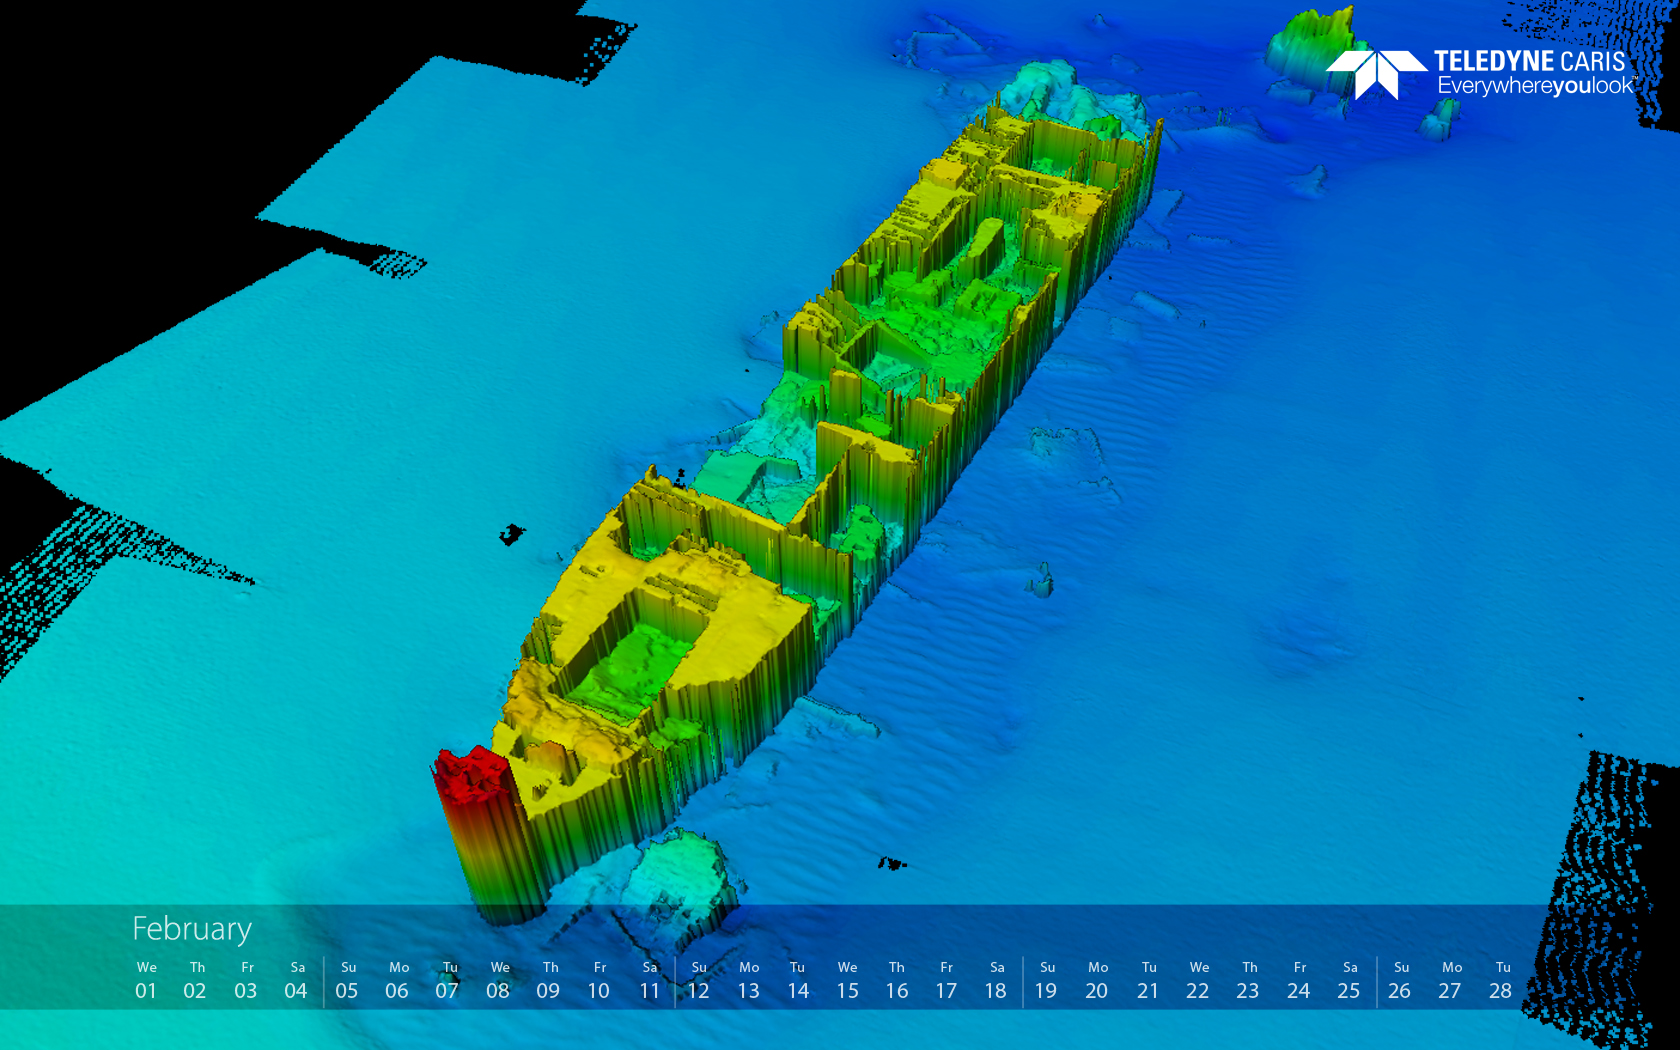Select Friday 17 in calendar
The width and height of the screenshot is (1680, 1050).
point(946,981)
